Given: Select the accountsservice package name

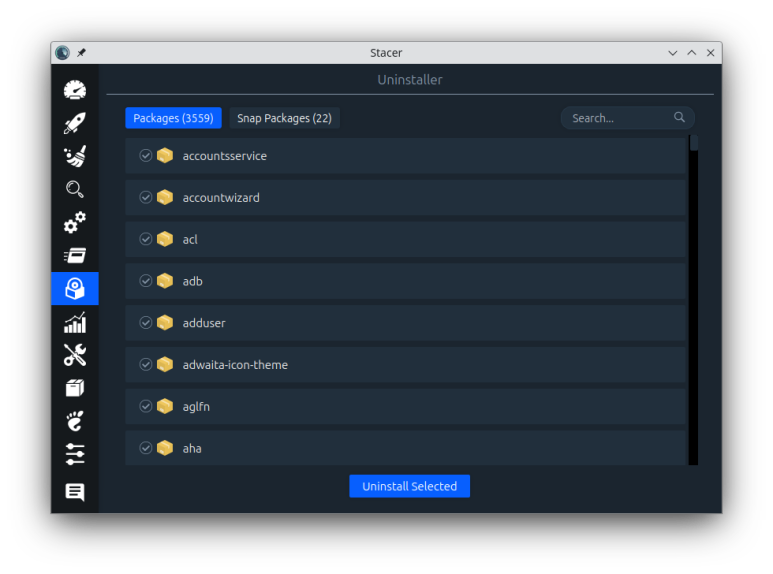Looking at the screenshot, I should [x=225, y=156].
